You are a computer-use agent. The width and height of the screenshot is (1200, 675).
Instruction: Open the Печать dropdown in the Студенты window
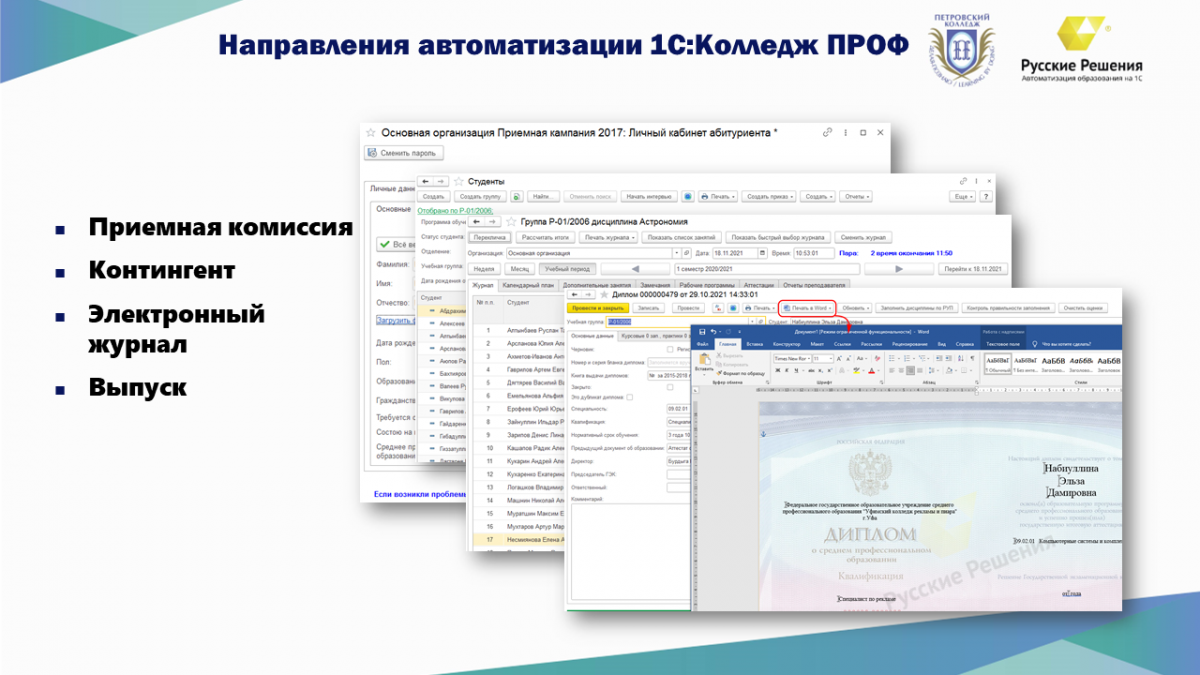717,196
